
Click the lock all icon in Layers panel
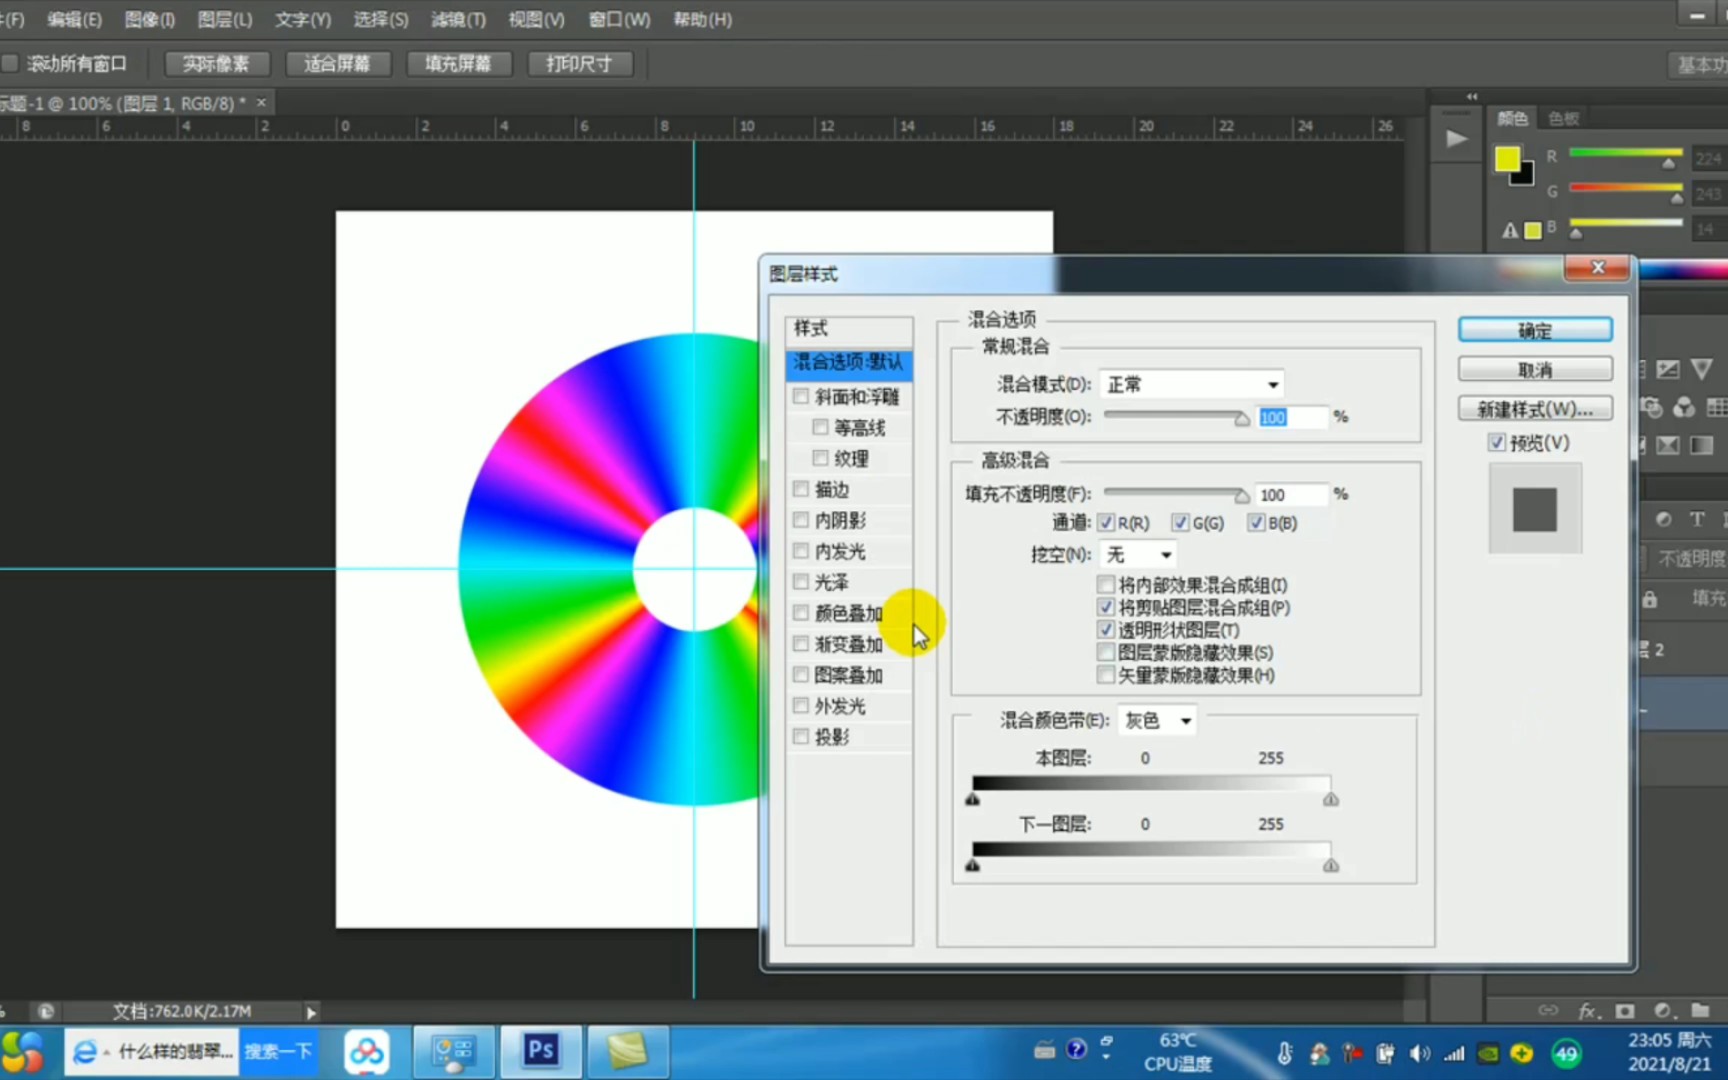1650,599
